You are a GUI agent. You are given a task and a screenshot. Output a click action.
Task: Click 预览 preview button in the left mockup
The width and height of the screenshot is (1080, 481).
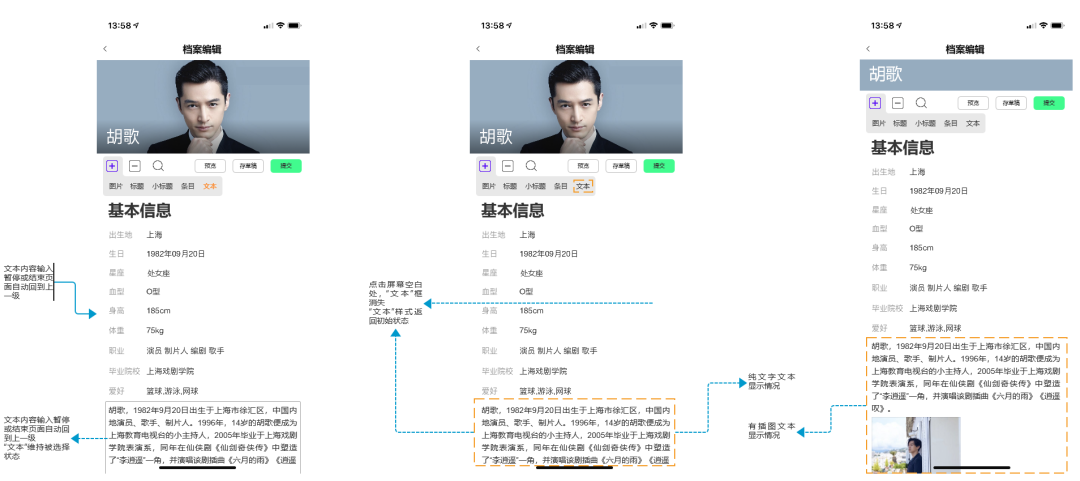210,166
